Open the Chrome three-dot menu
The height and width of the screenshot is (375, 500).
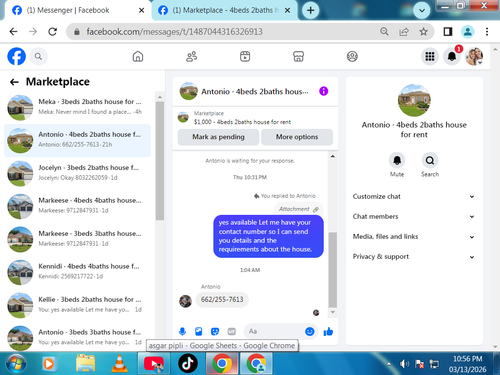pyautogui.click(x=487, y=32)
